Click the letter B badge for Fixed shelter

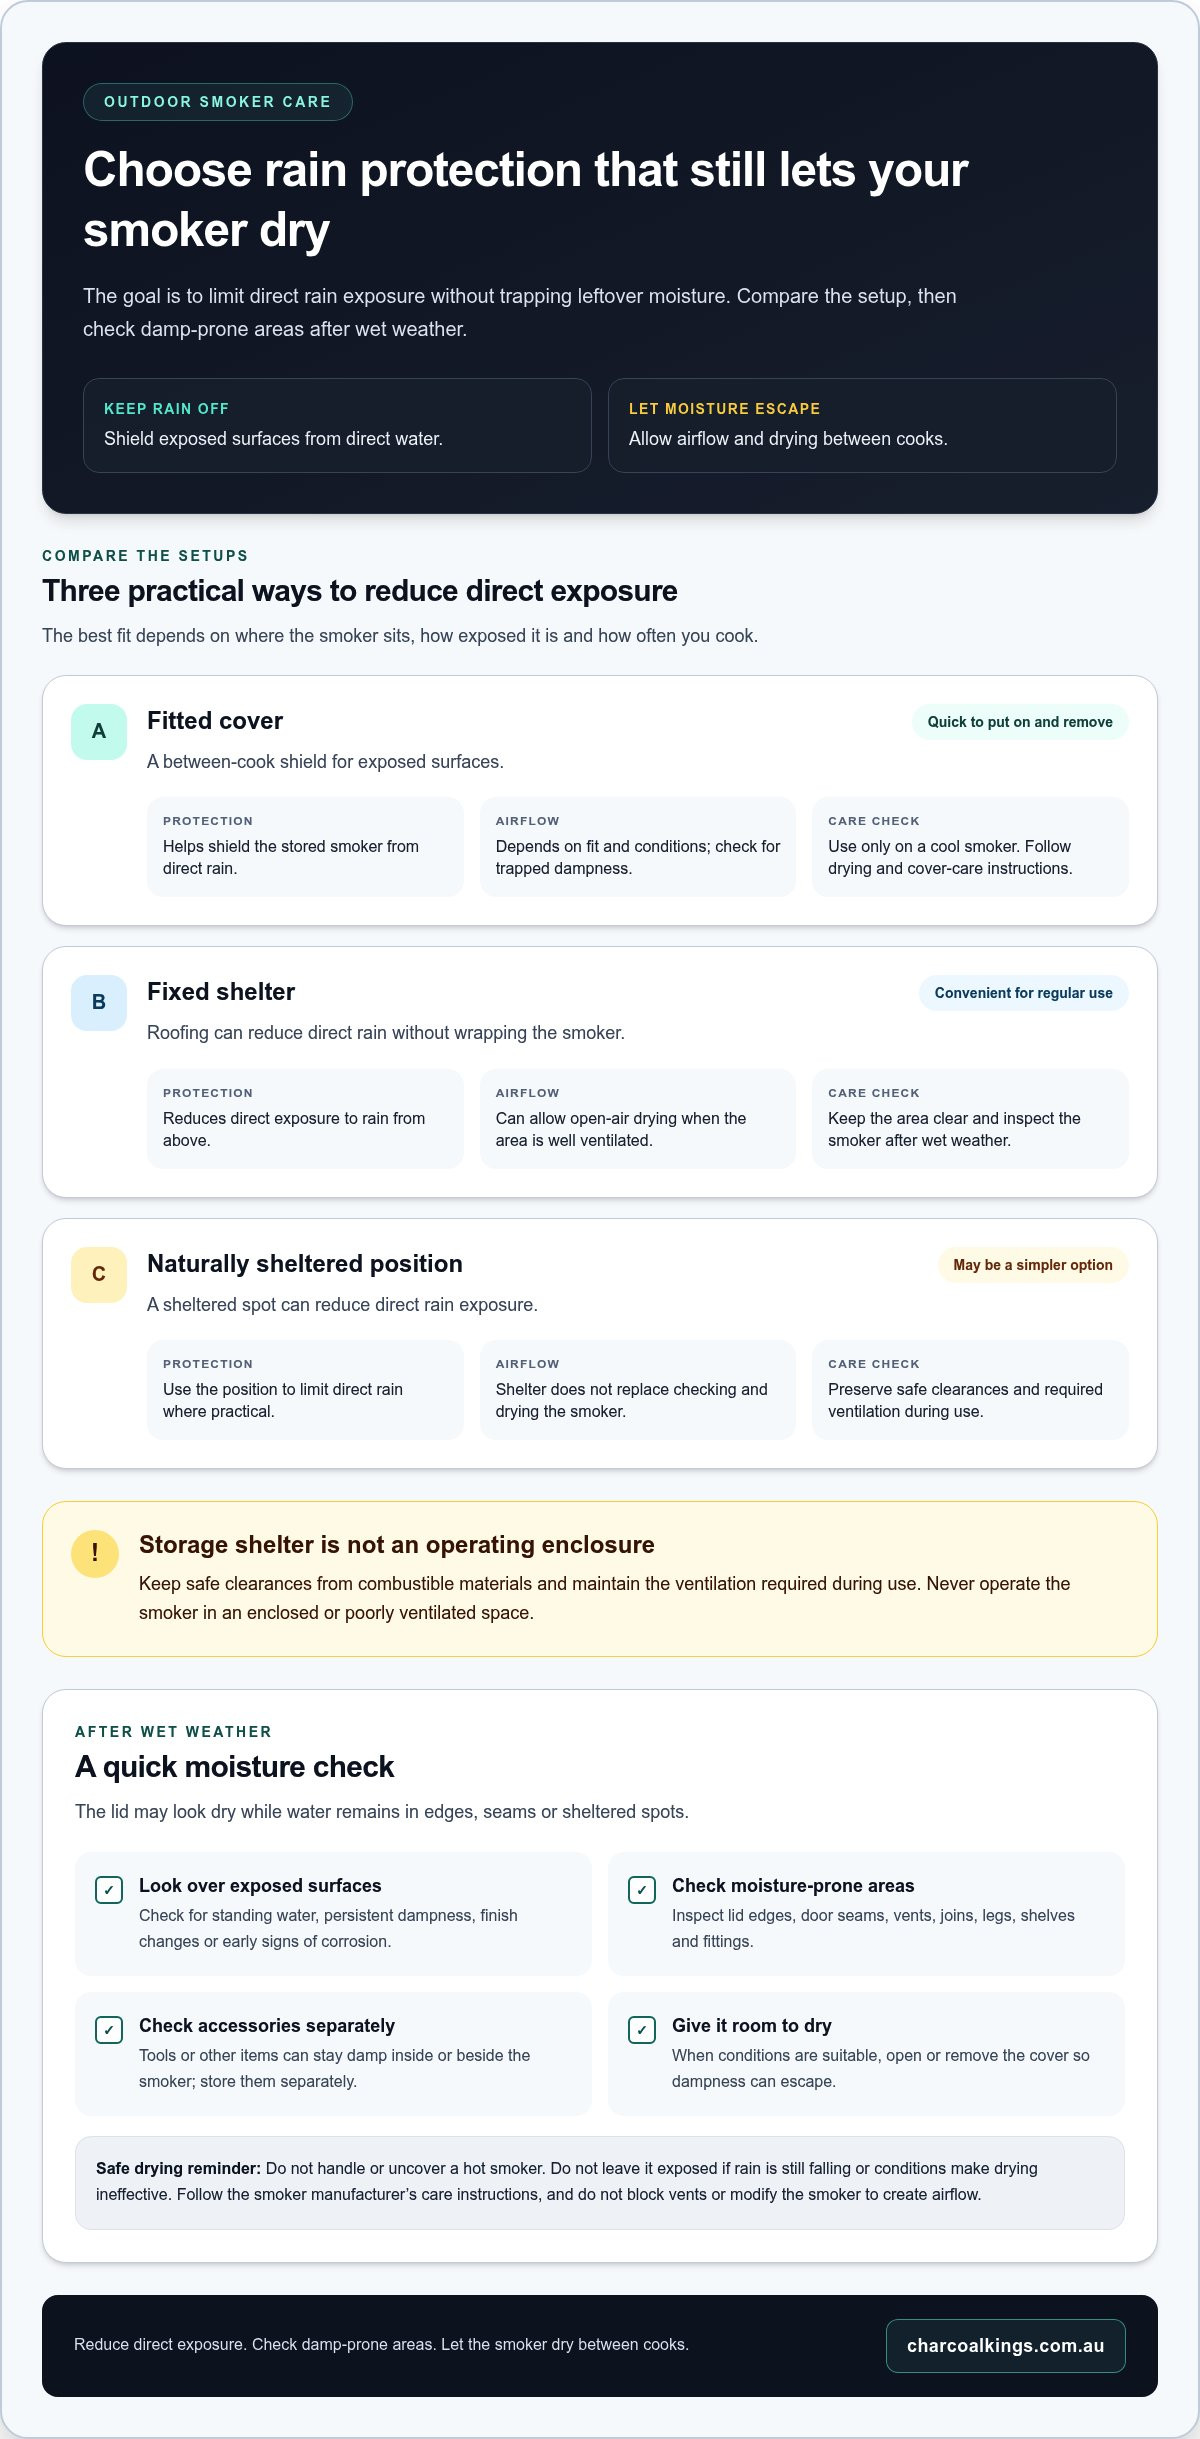click(x=99, y=1002)
